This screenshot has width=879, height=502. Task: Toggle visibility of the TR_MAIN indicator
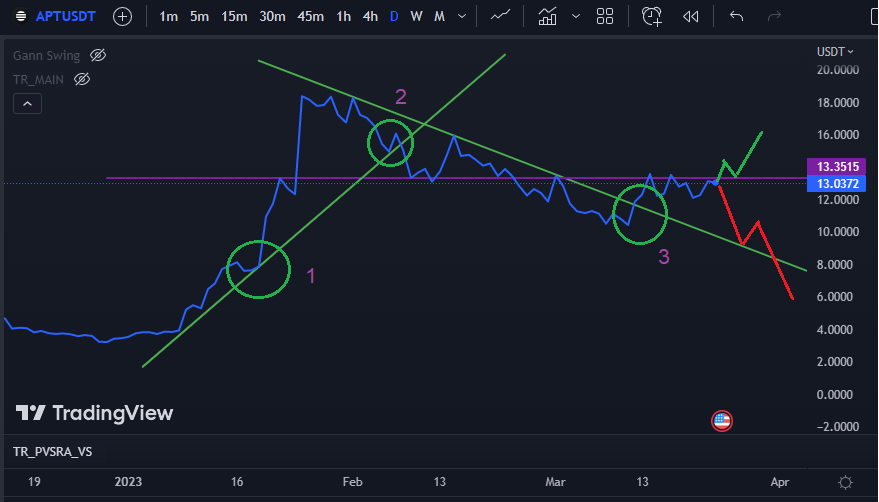[x=82, y=79]
